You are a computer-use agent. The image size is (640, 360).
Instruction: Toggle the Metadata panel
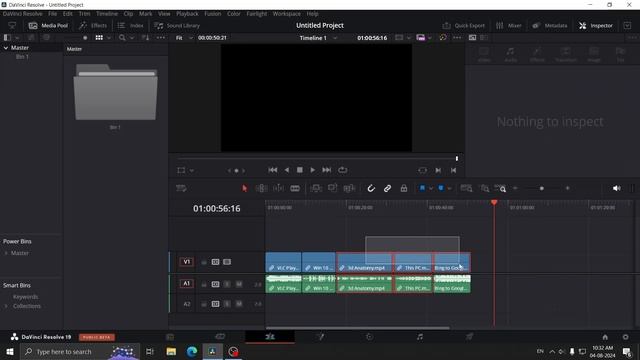click(x=550, y=25)
